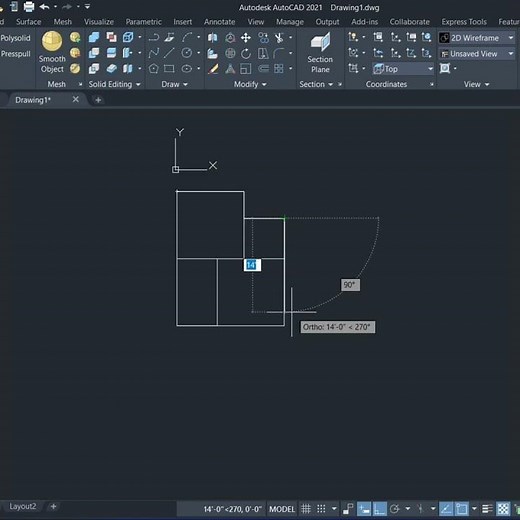Screen dimensions: 520x520
Task: Expand the Modify panel
Action: [x=250, y=84]
